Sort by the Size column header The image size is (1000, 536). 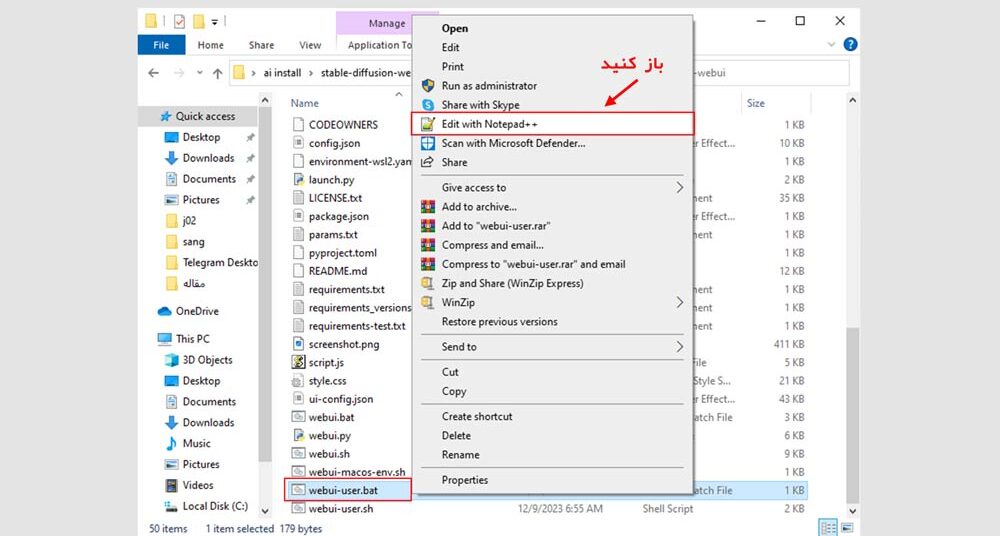[x=756, y=103]
